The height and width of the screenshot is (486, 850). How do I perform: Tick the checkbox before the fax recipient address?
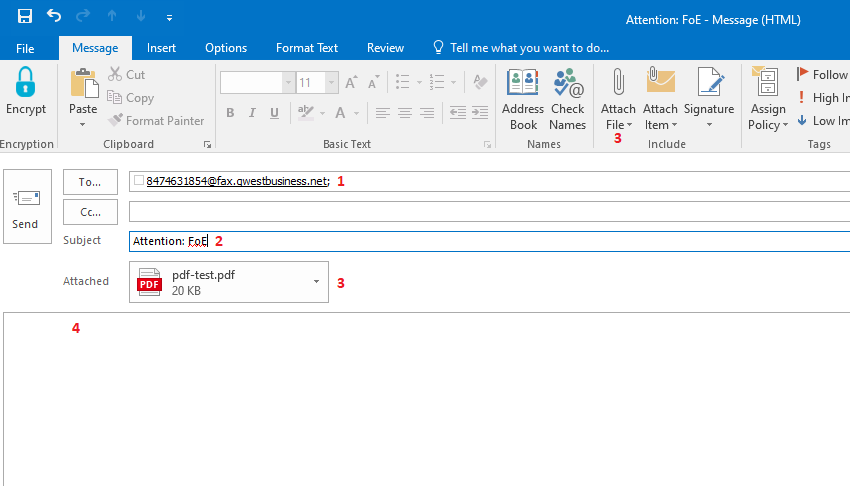click(x=139, y=181)
